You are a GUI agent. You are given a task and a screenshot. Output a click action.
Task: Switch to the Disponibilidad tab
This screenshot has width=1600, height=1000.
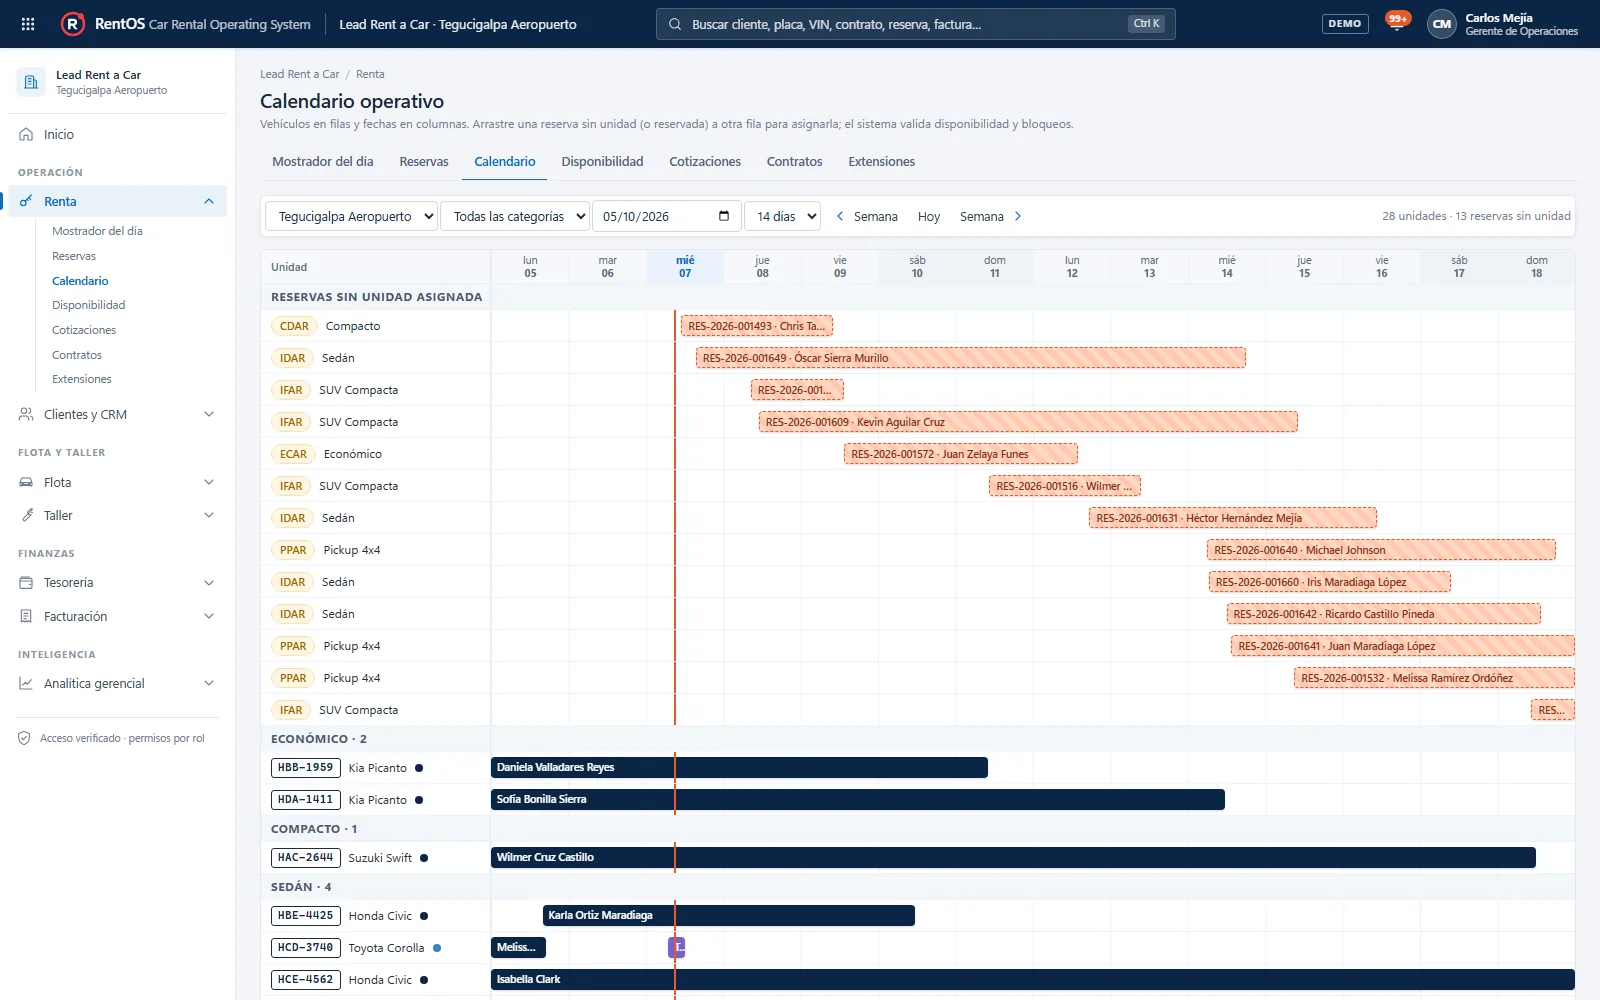602,161
